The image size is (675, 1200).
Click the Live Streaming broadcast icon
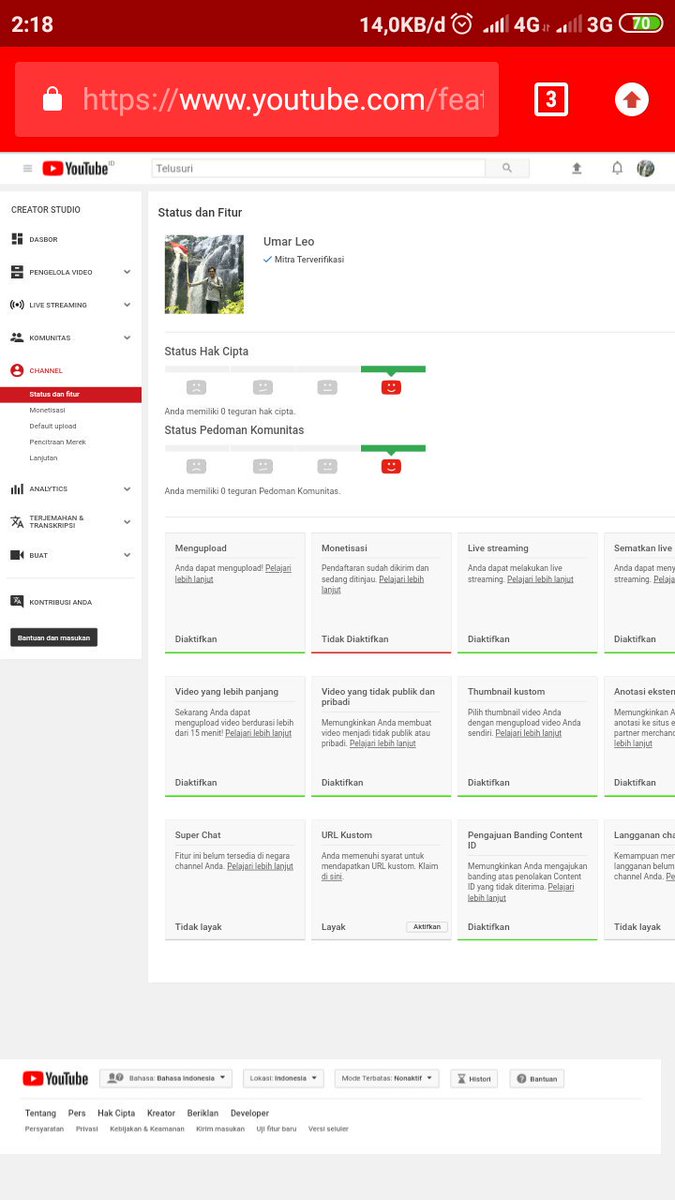click(x=17, y=305)
